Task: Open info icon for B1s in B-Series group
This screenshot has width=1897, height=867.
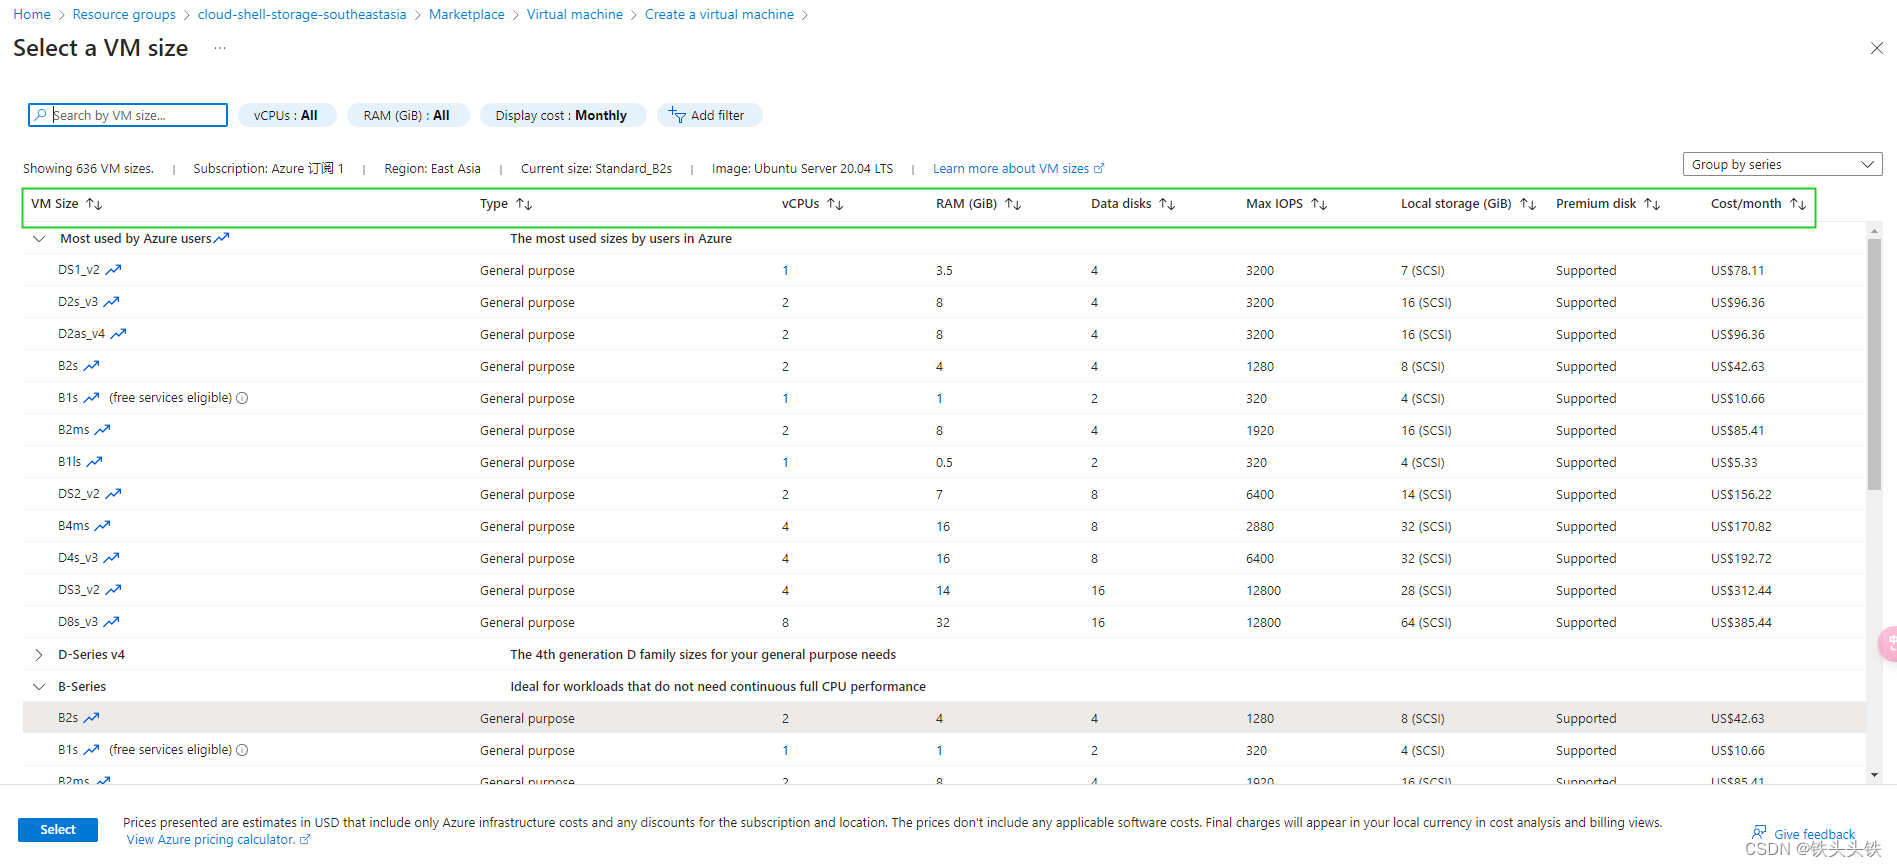Action: 242,750
